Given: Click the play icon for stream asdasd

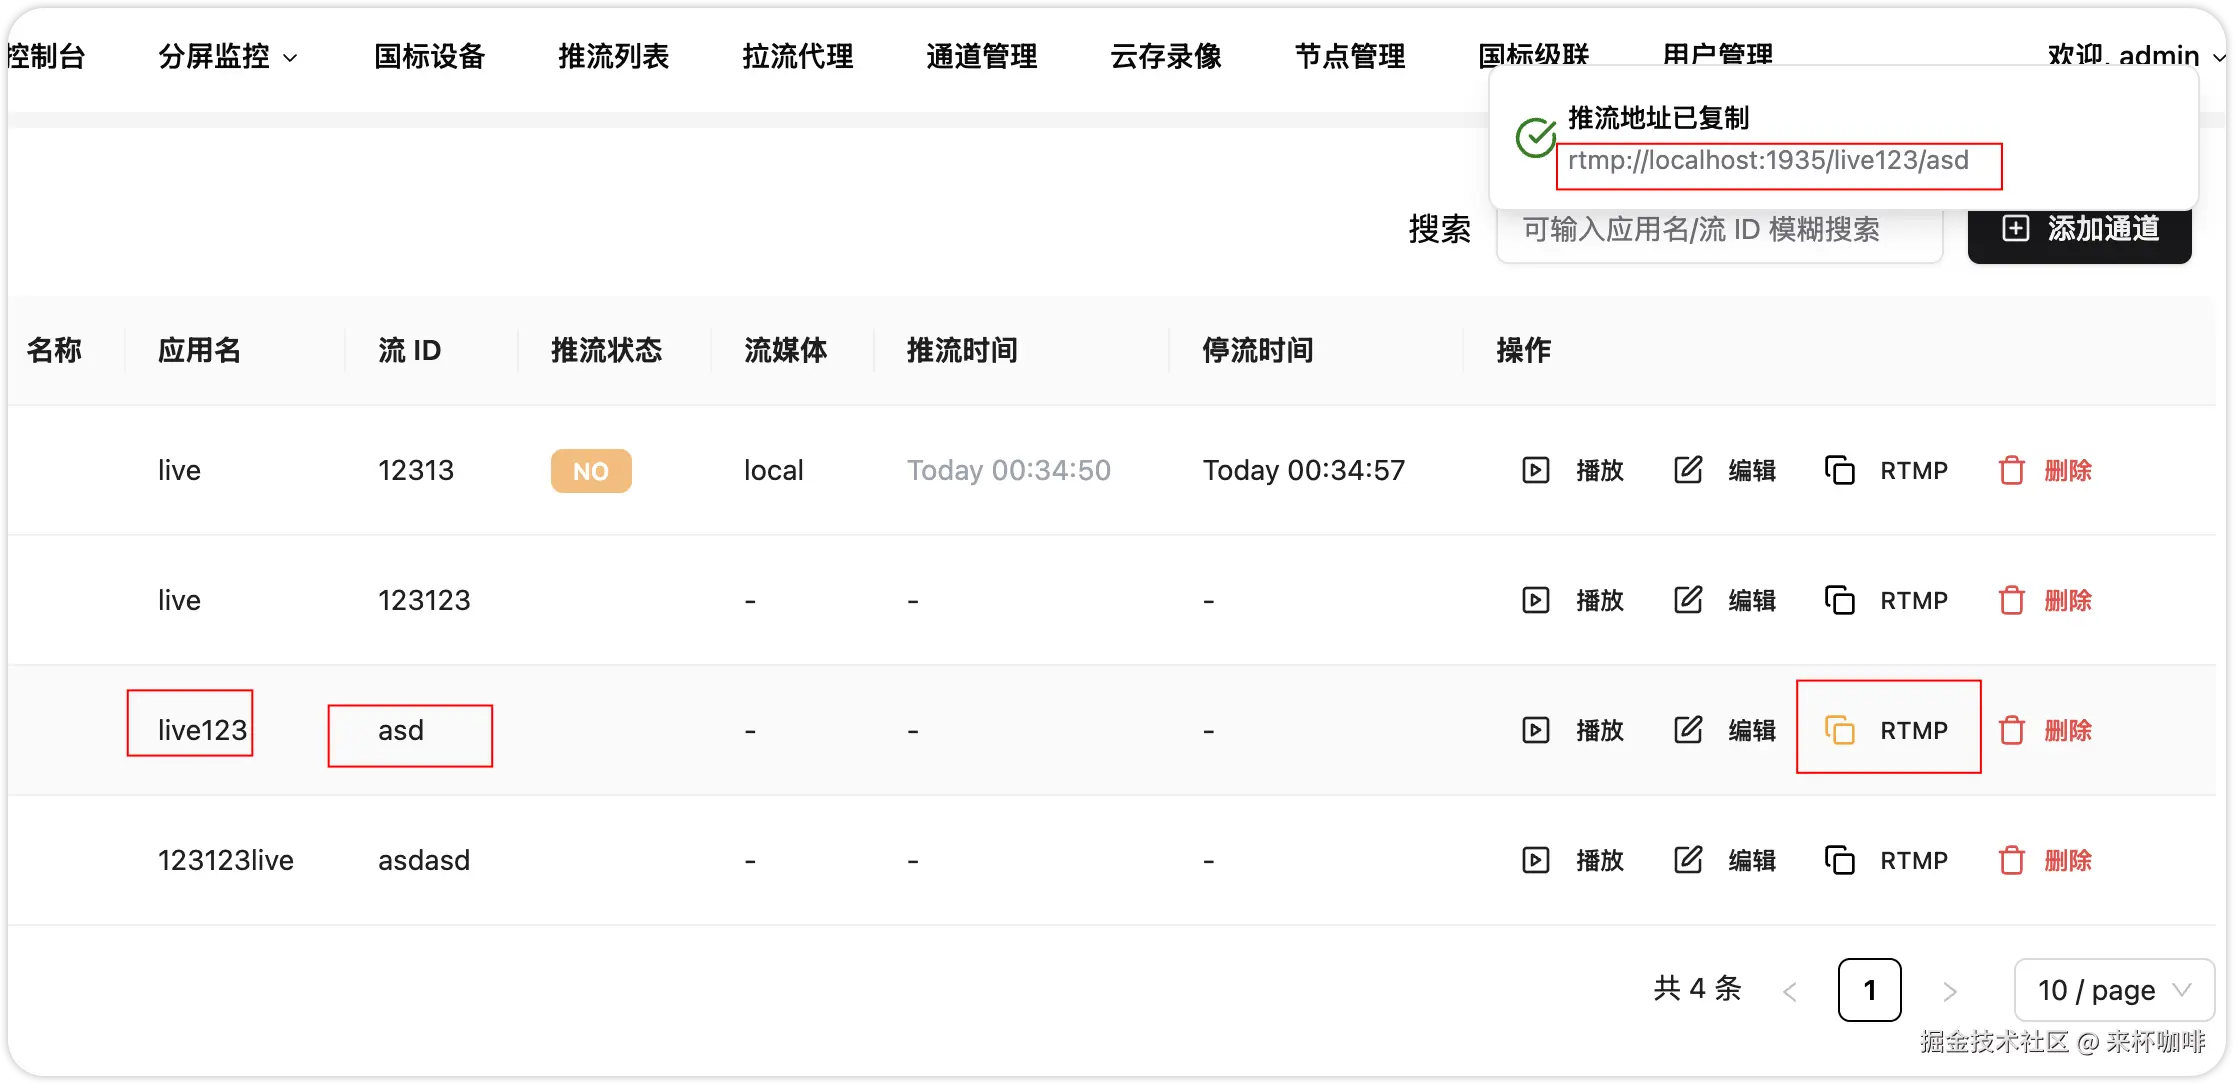Looking at the screenshot, I should [1535, 860].
